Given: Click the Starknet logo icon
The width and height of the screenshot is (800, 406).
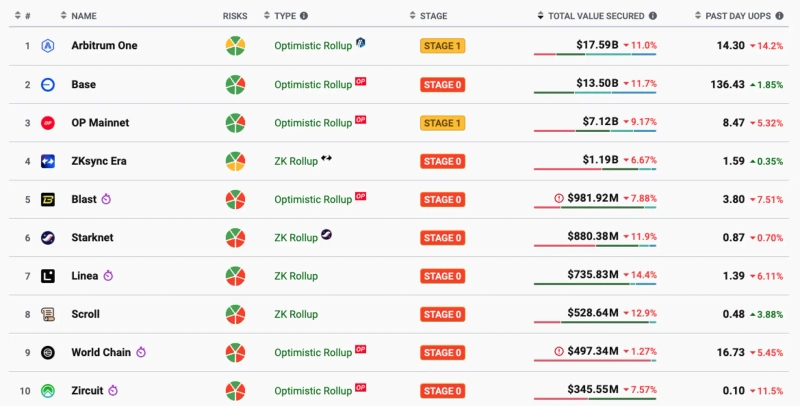Looking at the screenshot, I should point(47,238).
